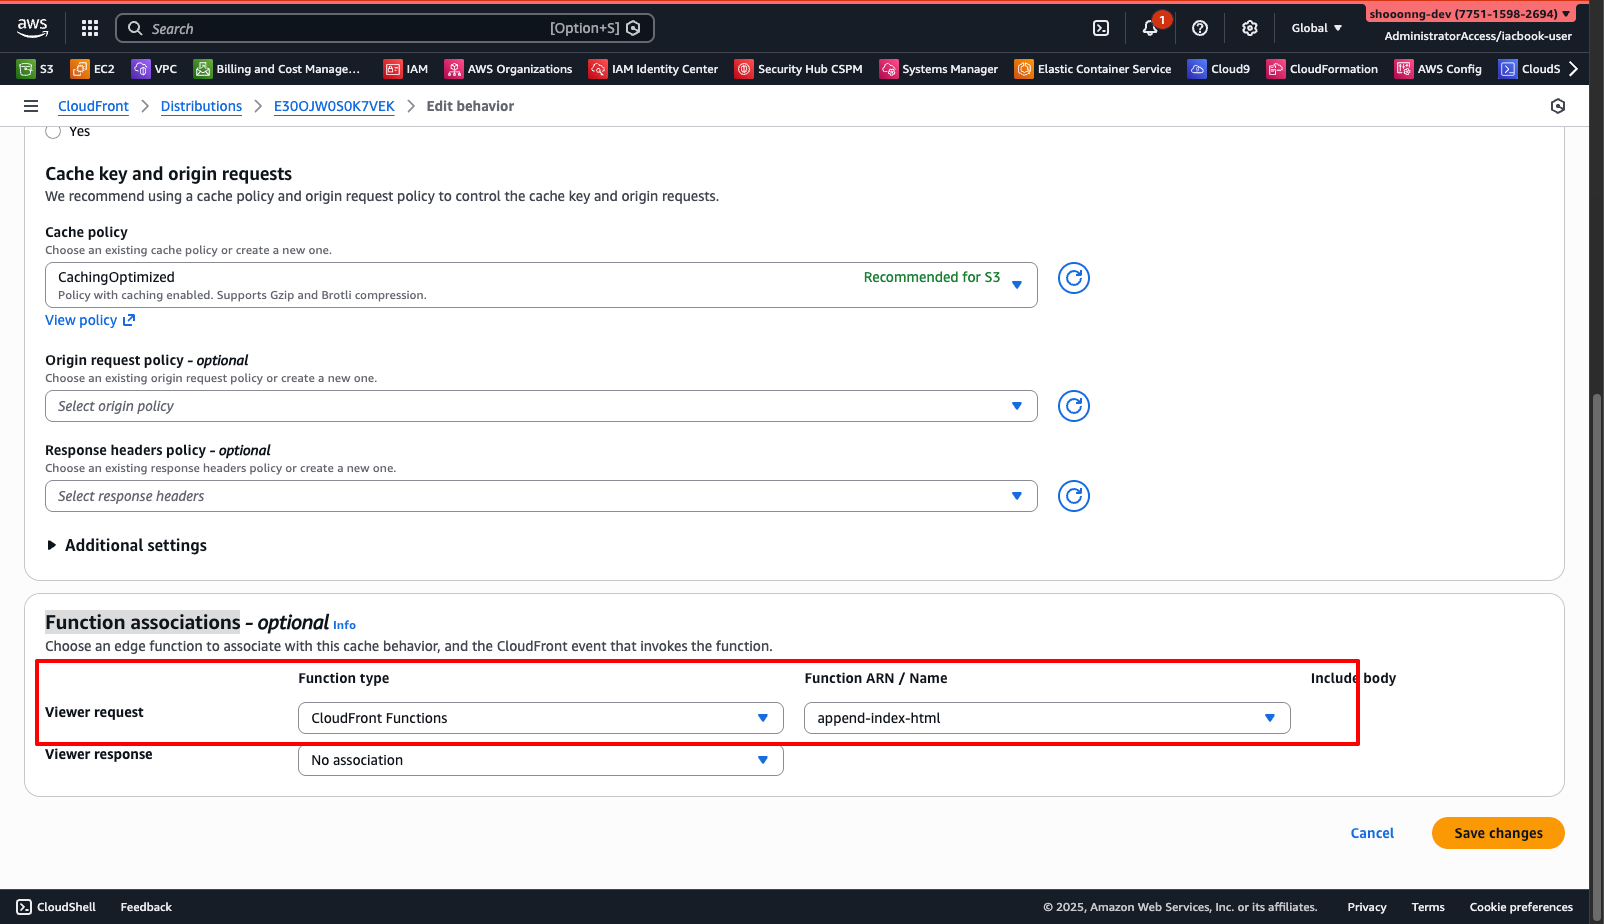Toggle the side navigation hamburger menu

click(x=31, y=106)
